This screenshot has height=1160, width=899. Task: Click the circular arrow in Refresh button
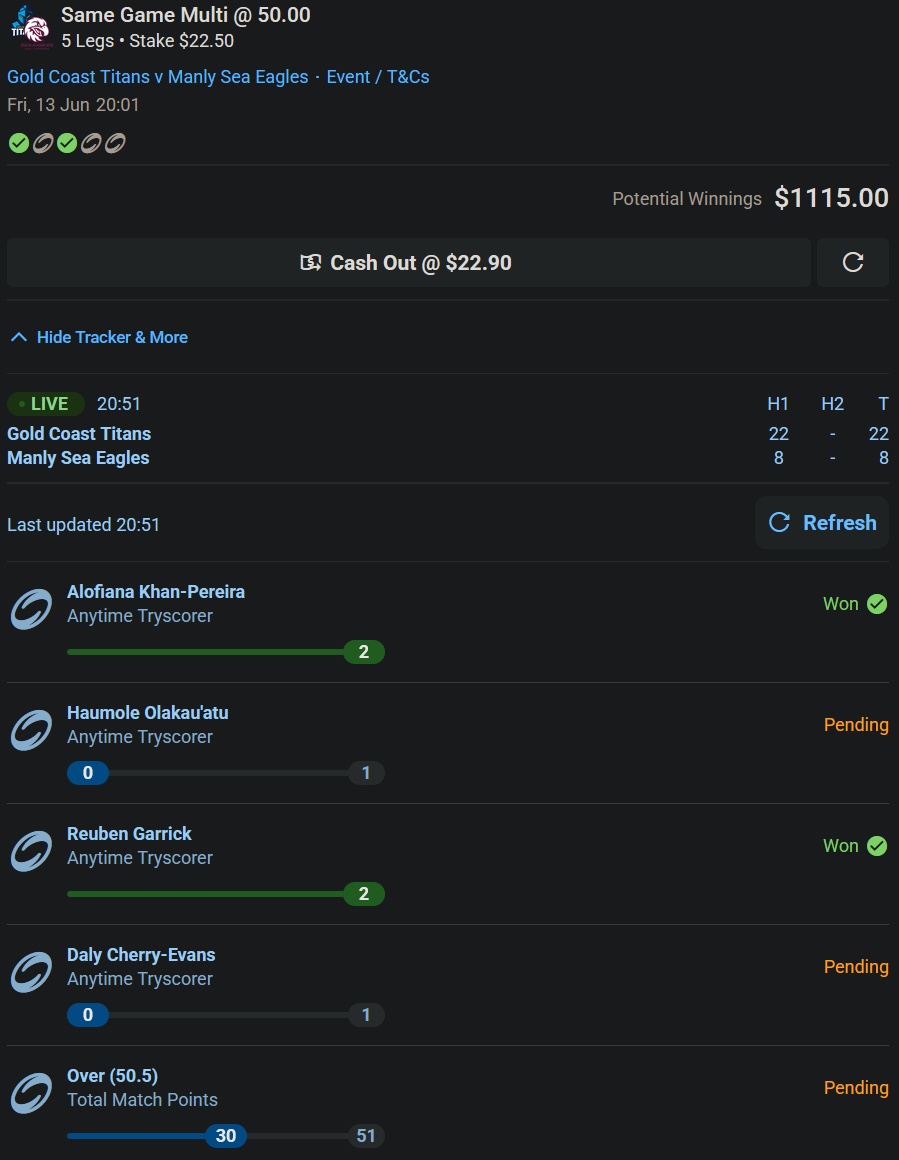[779, 522]
